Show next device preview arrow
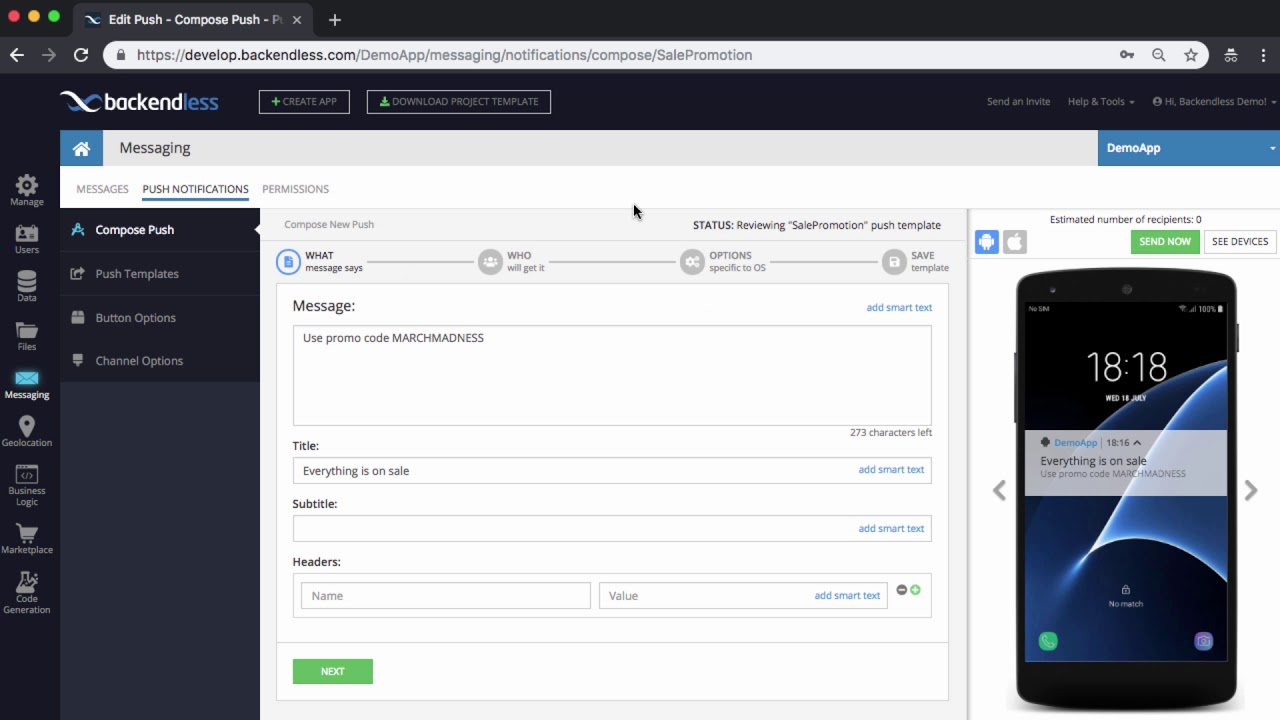The image size is (1280, 720). tap(1251, 490)
